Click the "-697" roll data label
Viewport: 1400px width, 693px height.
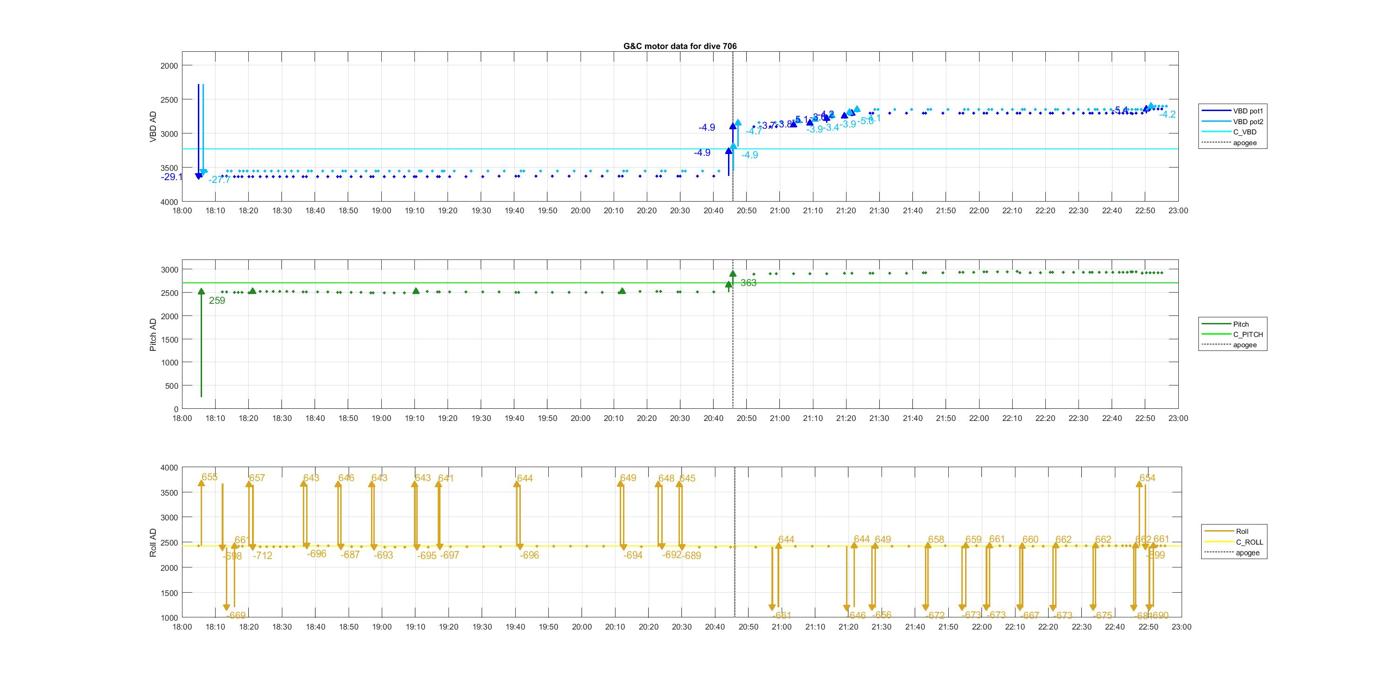click(x=449, y=555)
